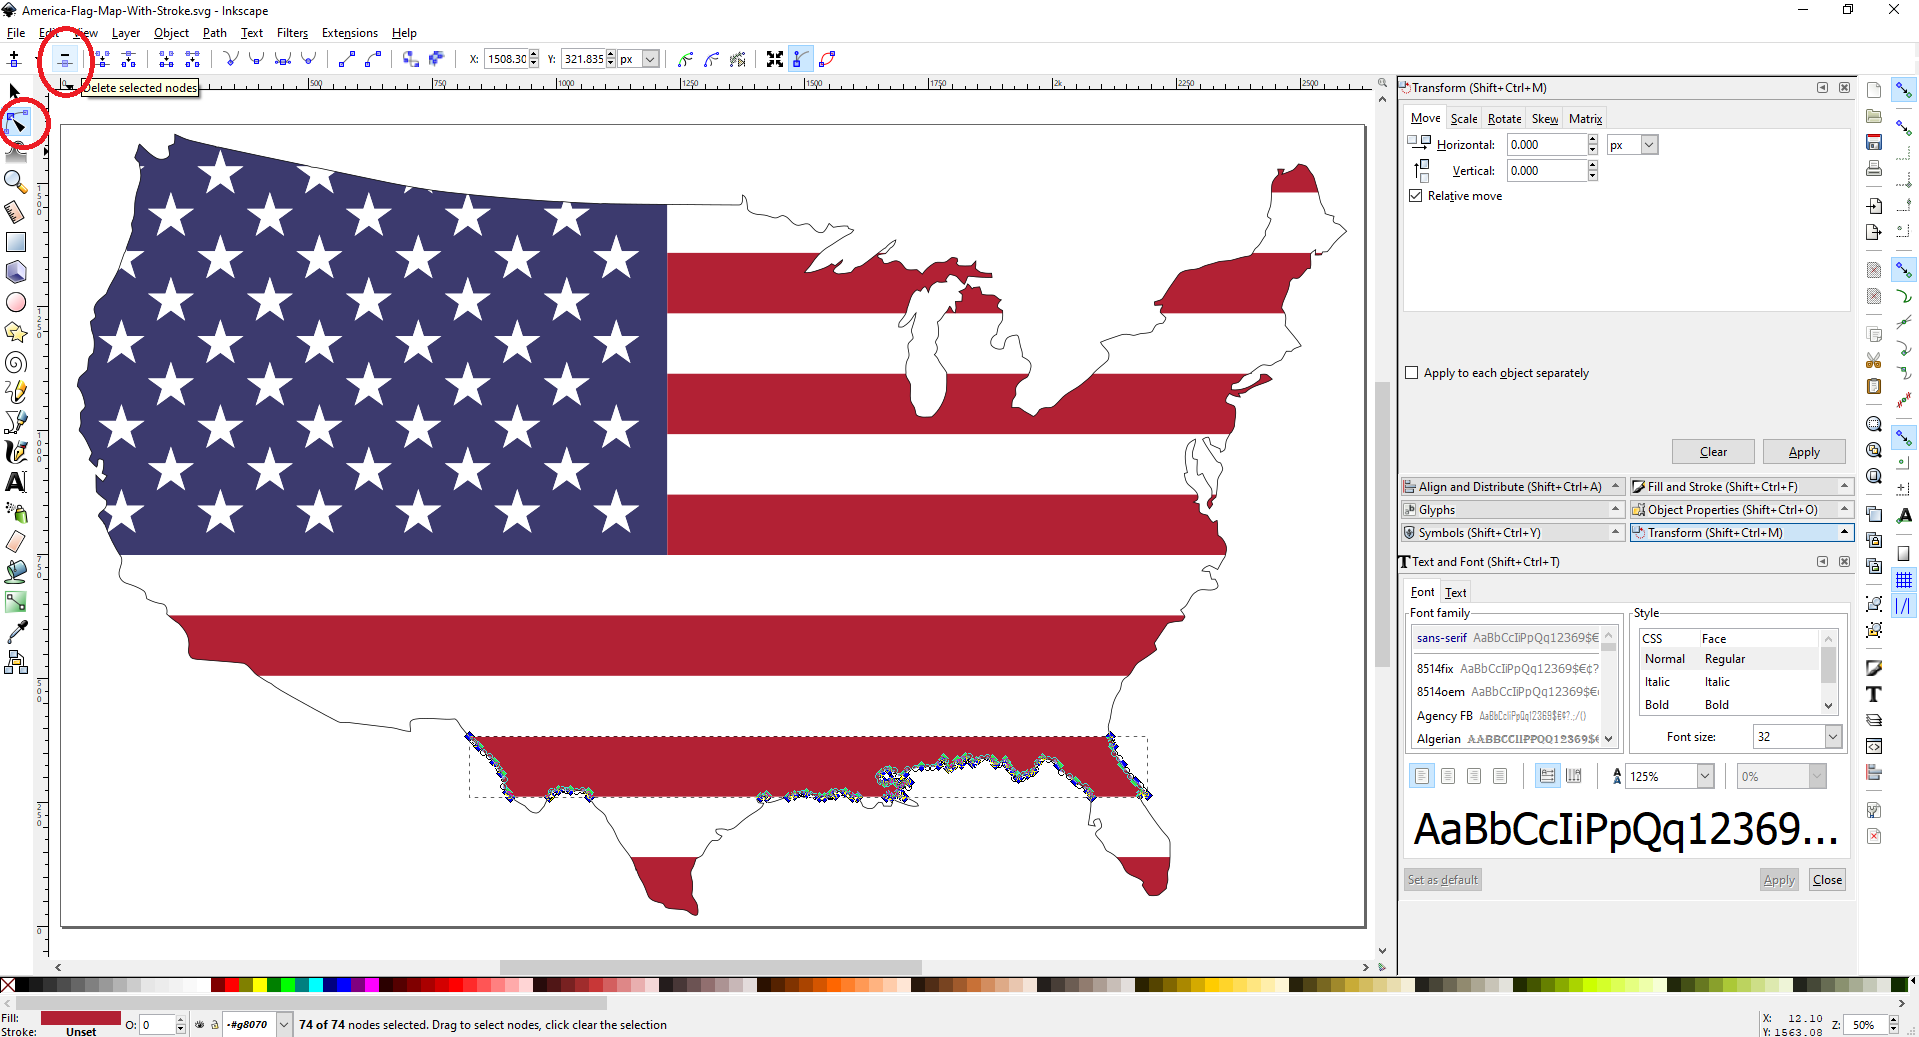Set text alignment to left
This screenshot has height=1037, width=1919.
click(1421, 776)
